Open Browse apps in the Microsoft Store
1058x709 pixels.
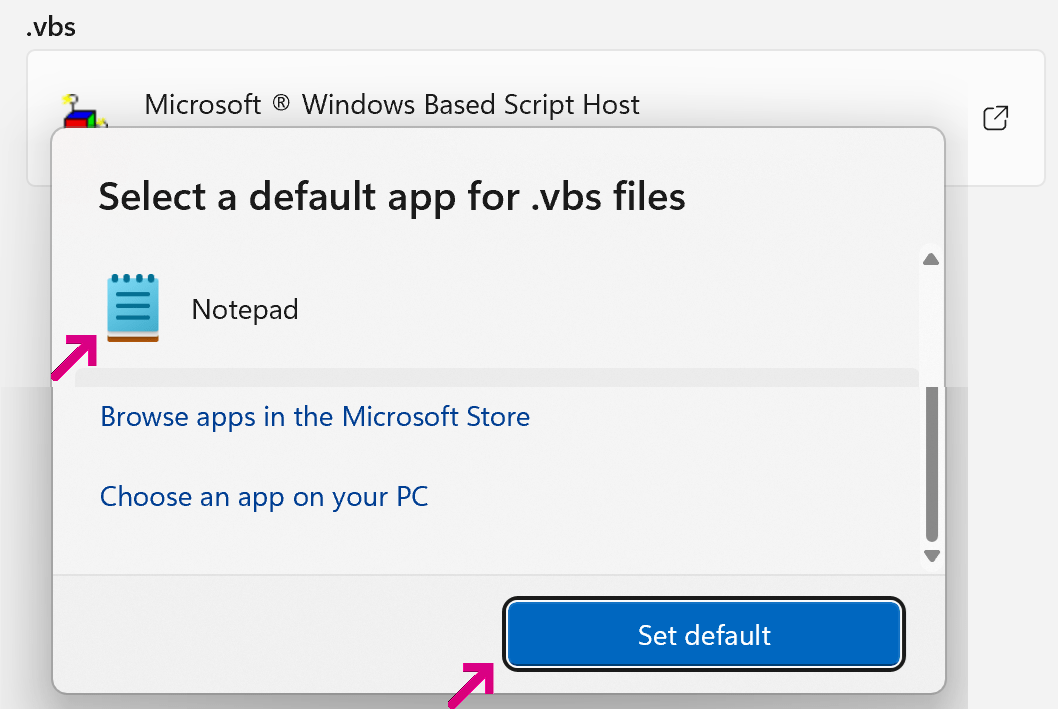pos(315,417)
